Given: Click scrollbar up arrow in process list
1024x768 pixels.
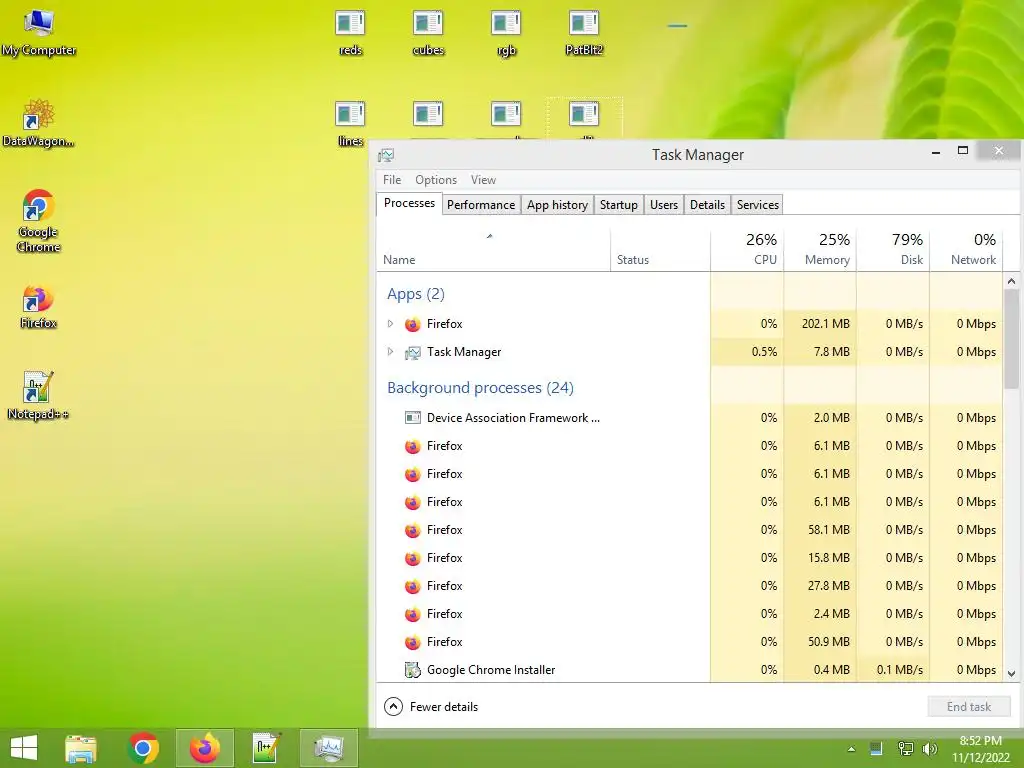Looking at the screenshot, I should 1011,281.
